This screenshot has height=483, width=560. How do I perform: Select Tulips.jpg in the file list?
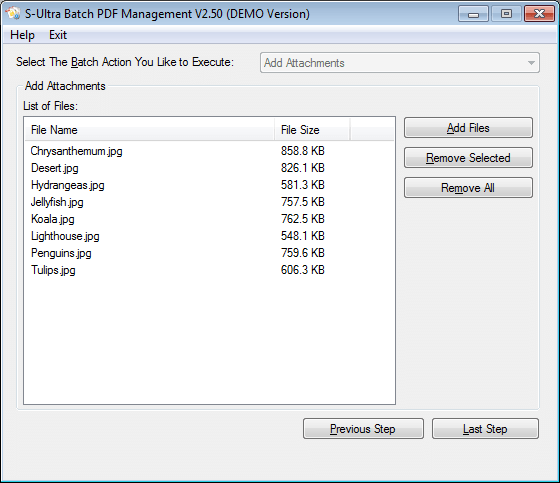pyautogui.click(x=53, y=270)
